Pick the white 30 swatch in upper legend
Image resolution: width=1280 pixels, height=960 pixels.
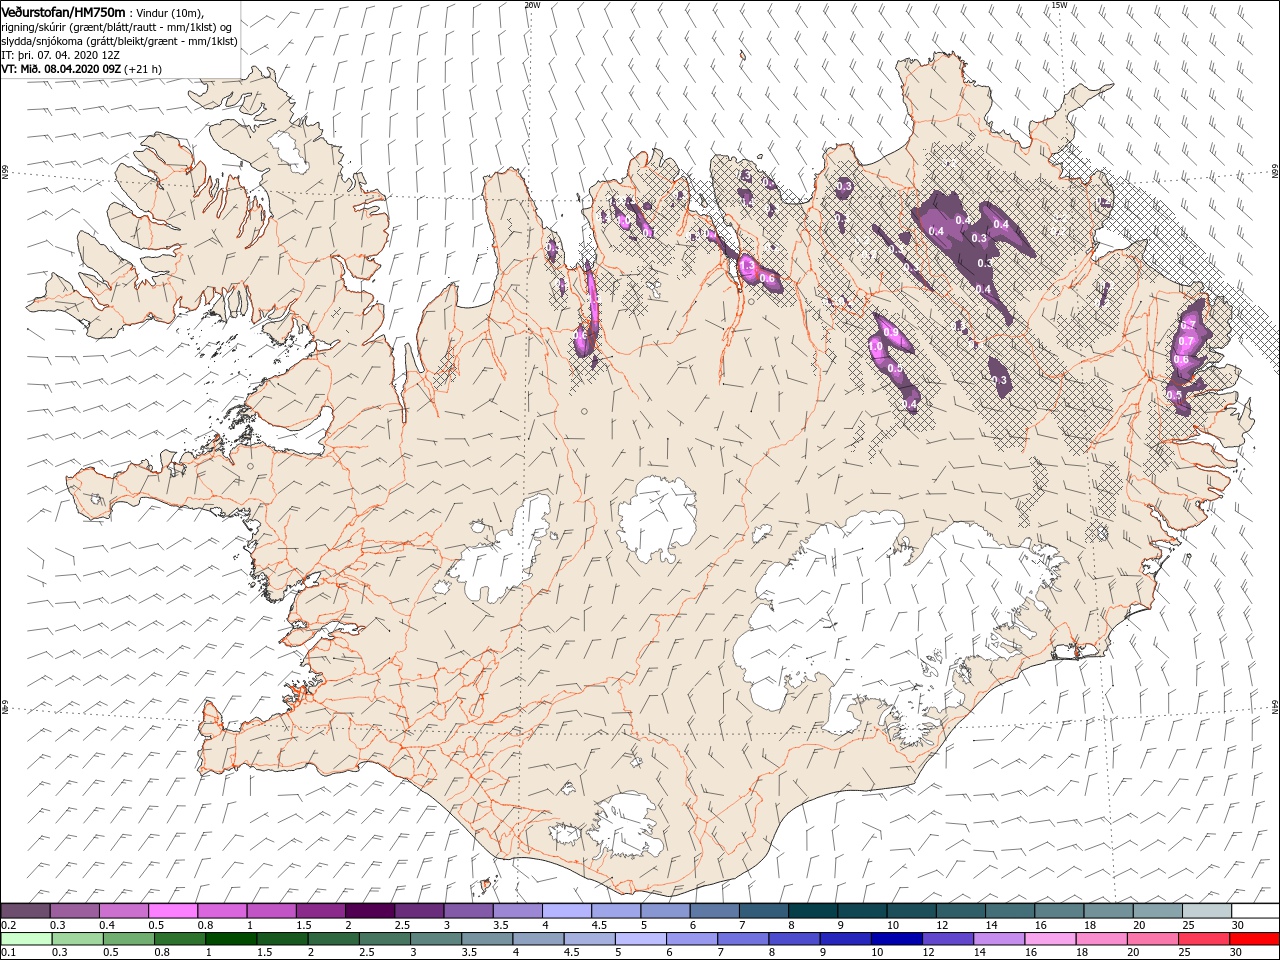(1255, 911)
